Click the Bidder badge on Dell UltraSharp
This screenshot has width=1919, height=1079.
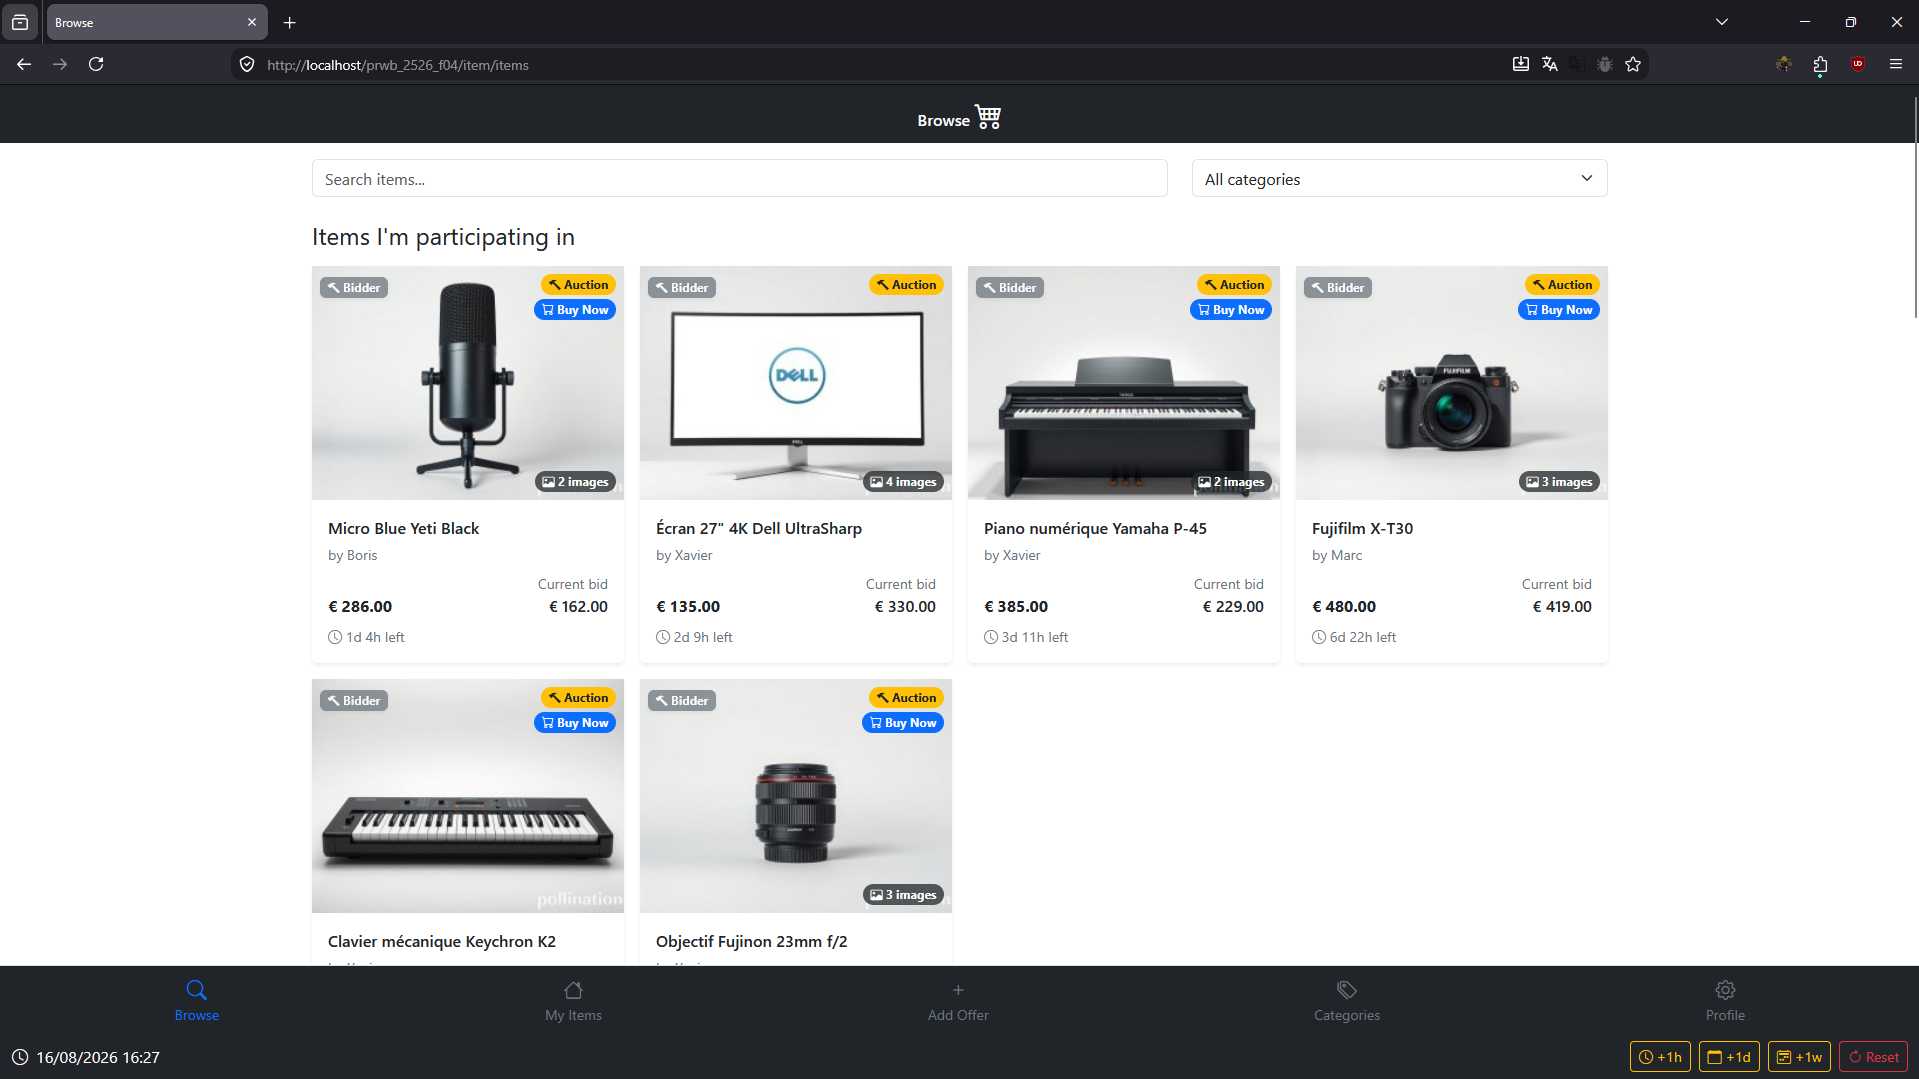(x=682, y=288)
